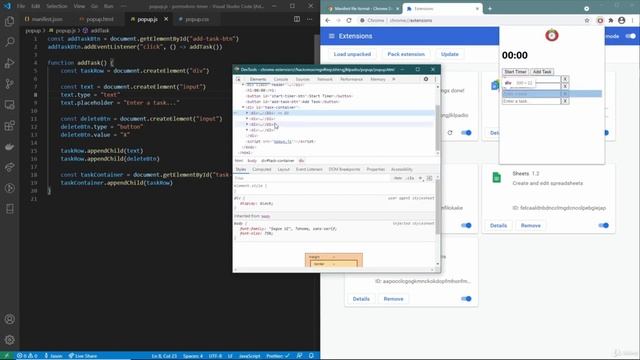Reload the Chrome extensions page

coord(349,20)
